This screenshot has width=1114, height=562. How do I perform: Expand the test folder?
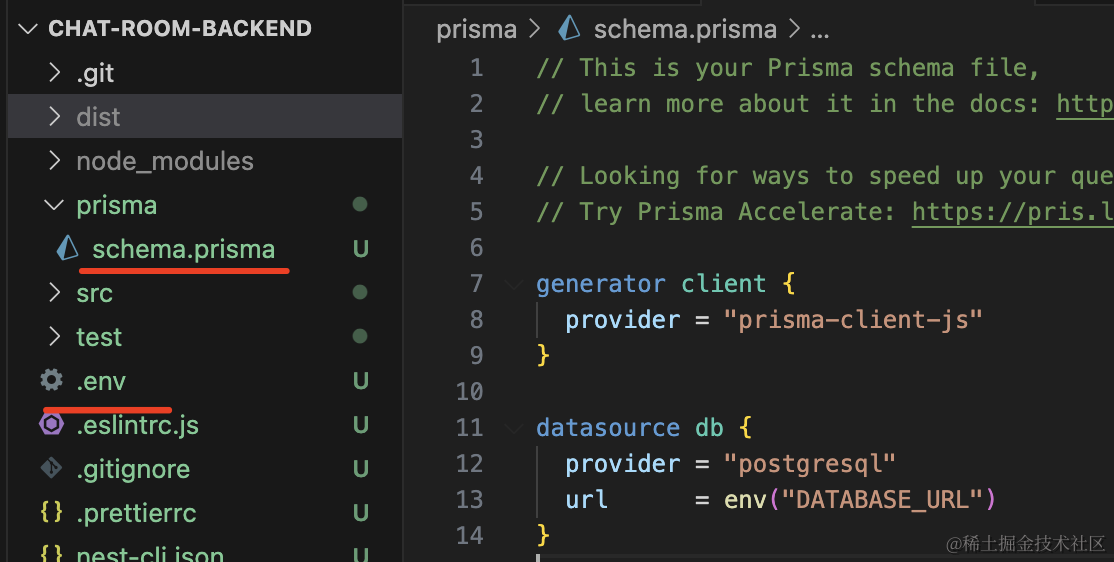(54, 337)
